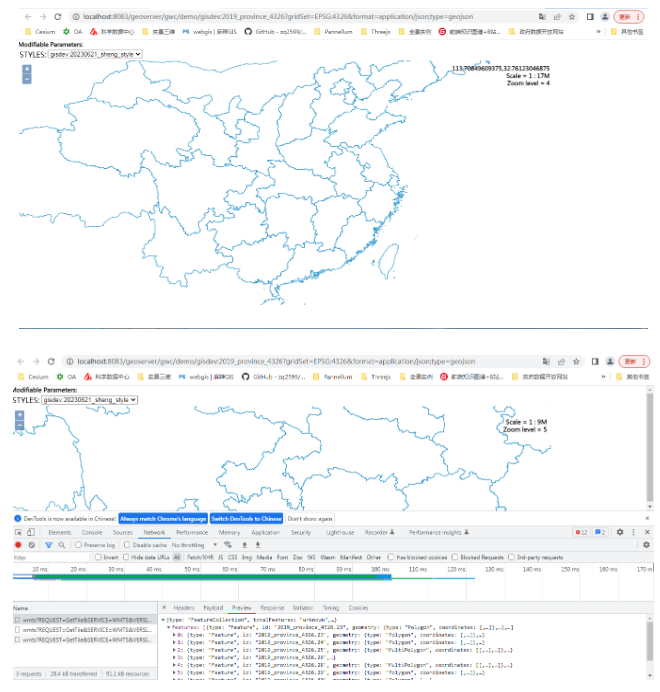Go back in top browser window
This screenshot has height=692, width=660.
(x=28, y=17)
